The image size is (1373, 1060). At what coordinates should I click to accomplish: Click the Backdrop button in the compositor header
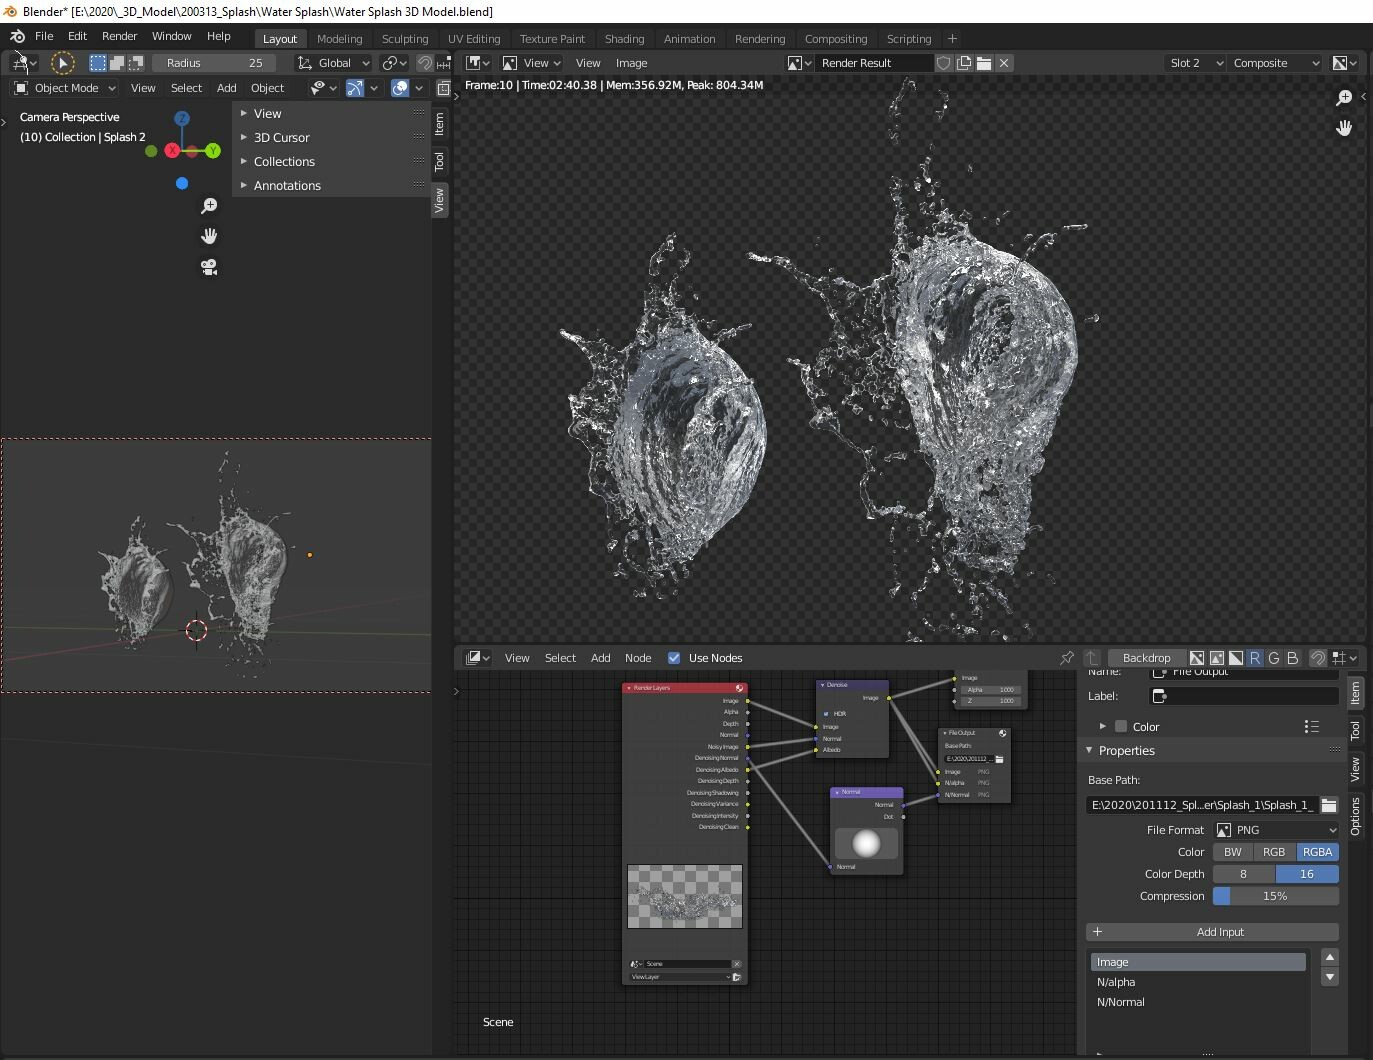pos(1146,658)
